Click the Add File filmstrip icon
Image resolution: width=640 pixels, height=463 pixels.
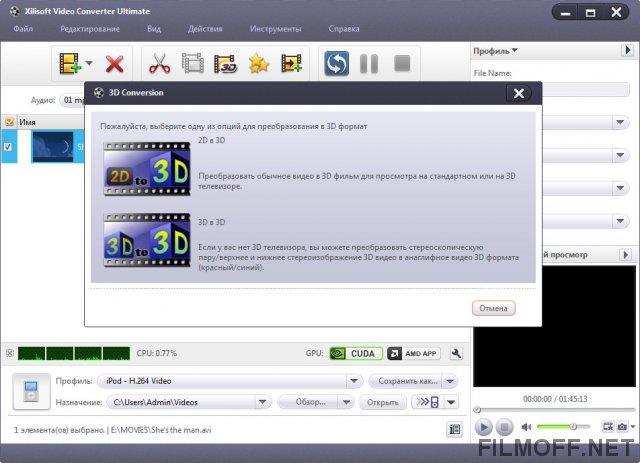tap(69, 63)
